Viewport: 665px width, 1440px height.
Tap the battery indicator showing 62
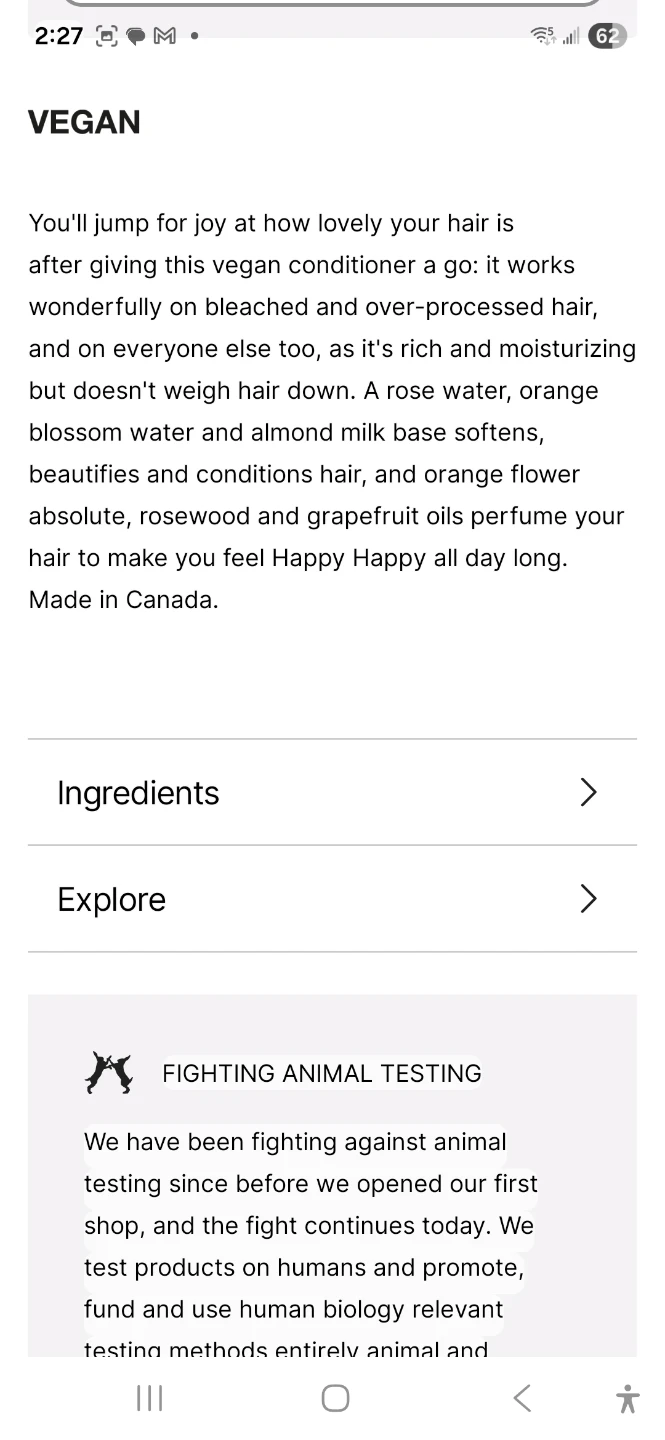607,37
